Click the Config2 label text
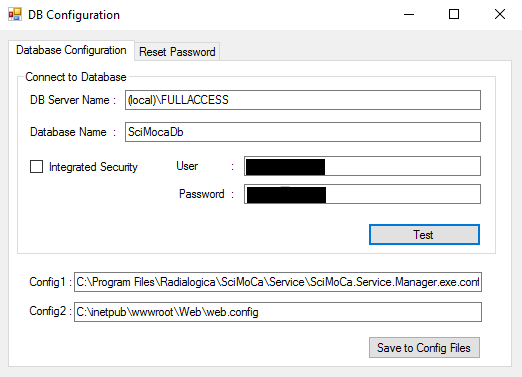Image resolution: width=522 pixels, height=377 pixels. click(48, 311)
